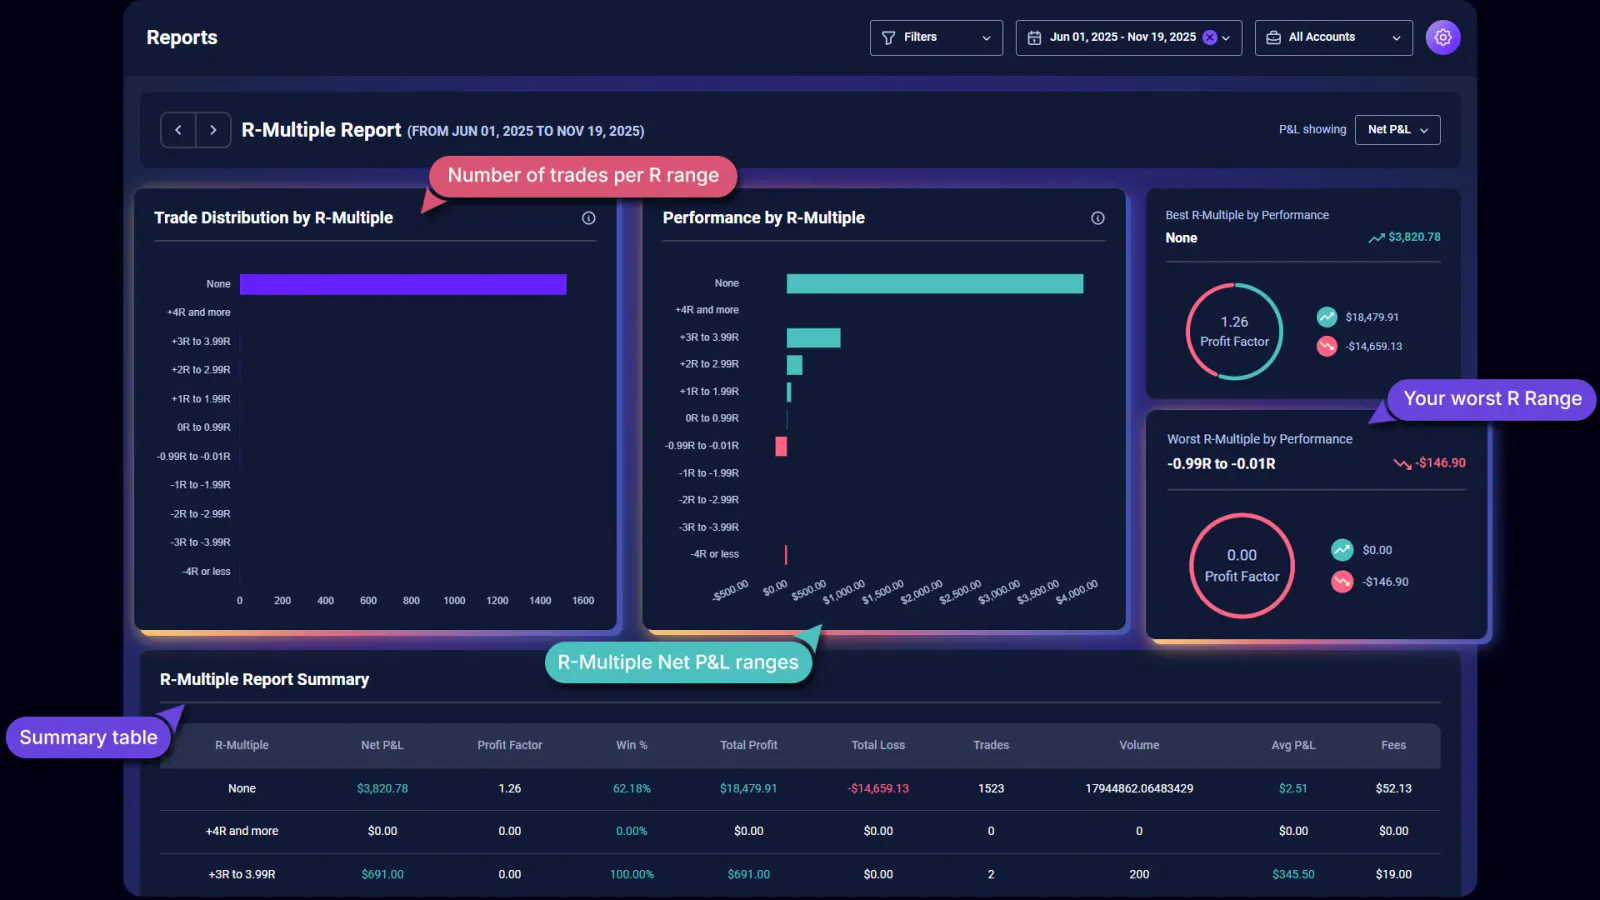
Task: Click the 1523 trades cell
Action: (x=991, y=789)
